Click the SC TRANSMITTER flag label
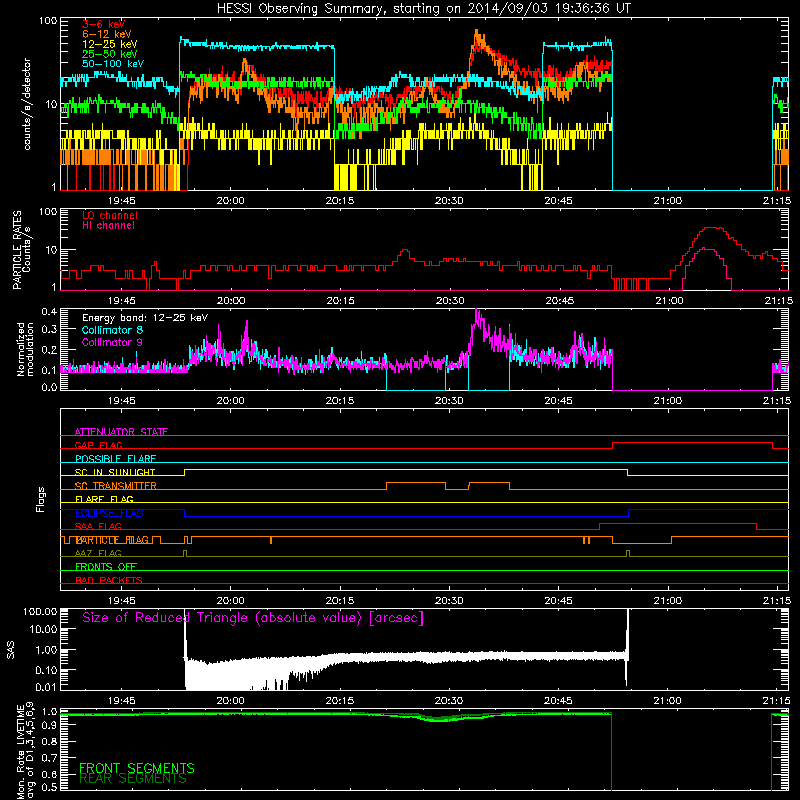The image size is (800, 800). tap(115, 486)
